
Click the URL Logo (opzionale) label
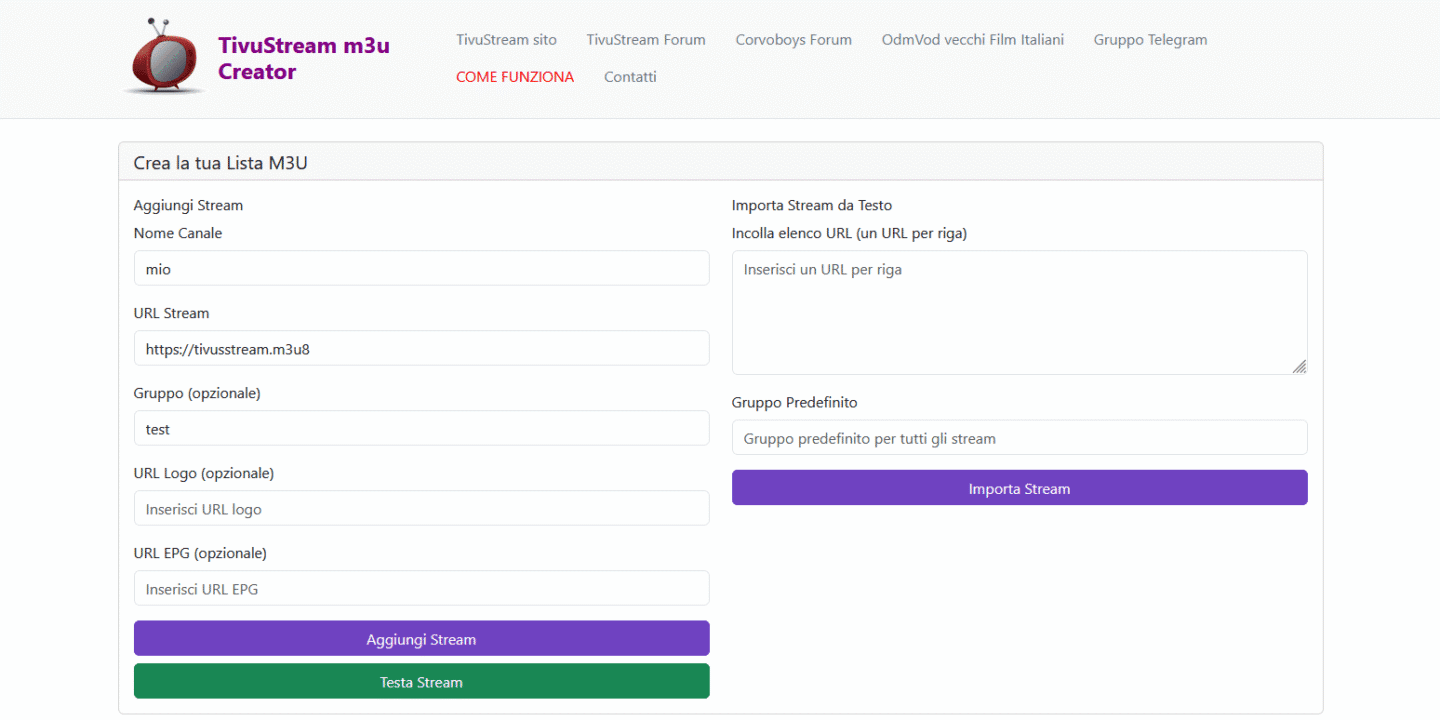204,473
